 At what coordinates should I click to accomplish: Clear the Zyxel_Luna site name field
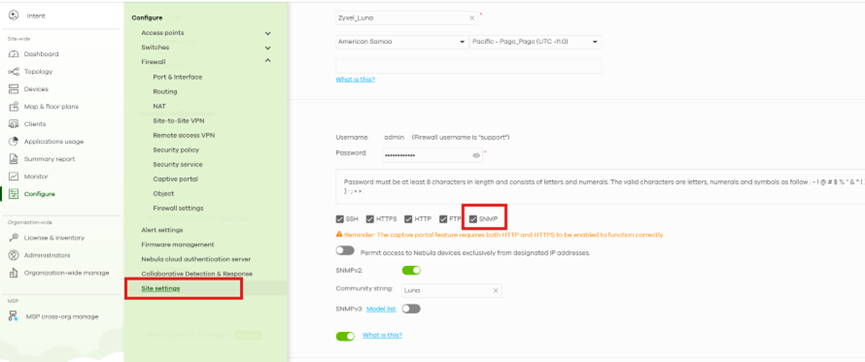(x=472, y=18)
